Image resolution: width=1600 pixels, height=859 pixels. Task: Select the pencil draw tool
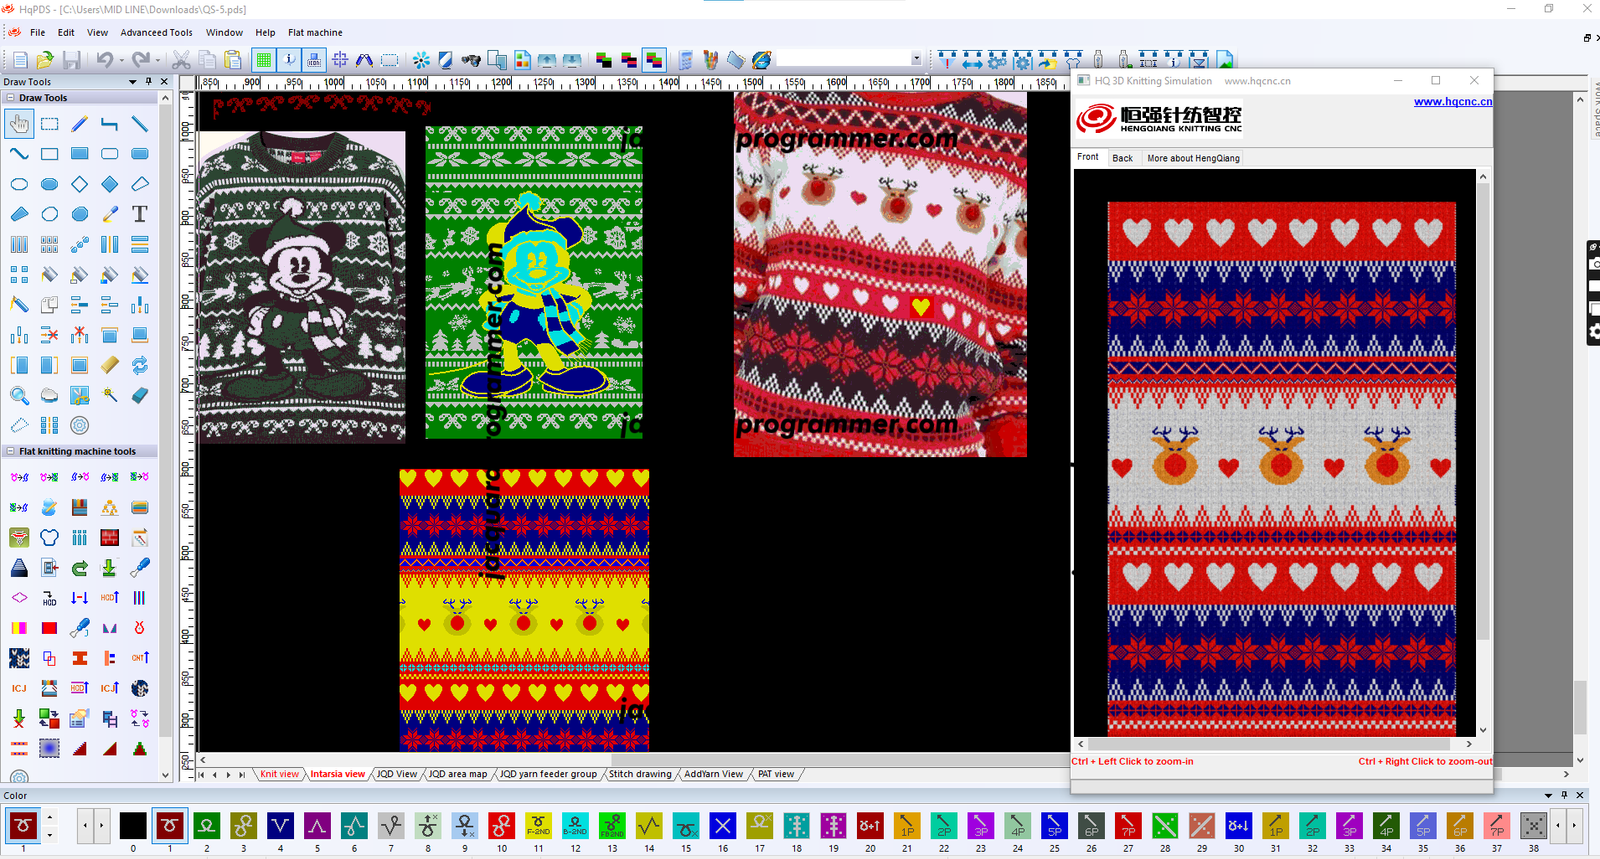(x=80, y=124)
